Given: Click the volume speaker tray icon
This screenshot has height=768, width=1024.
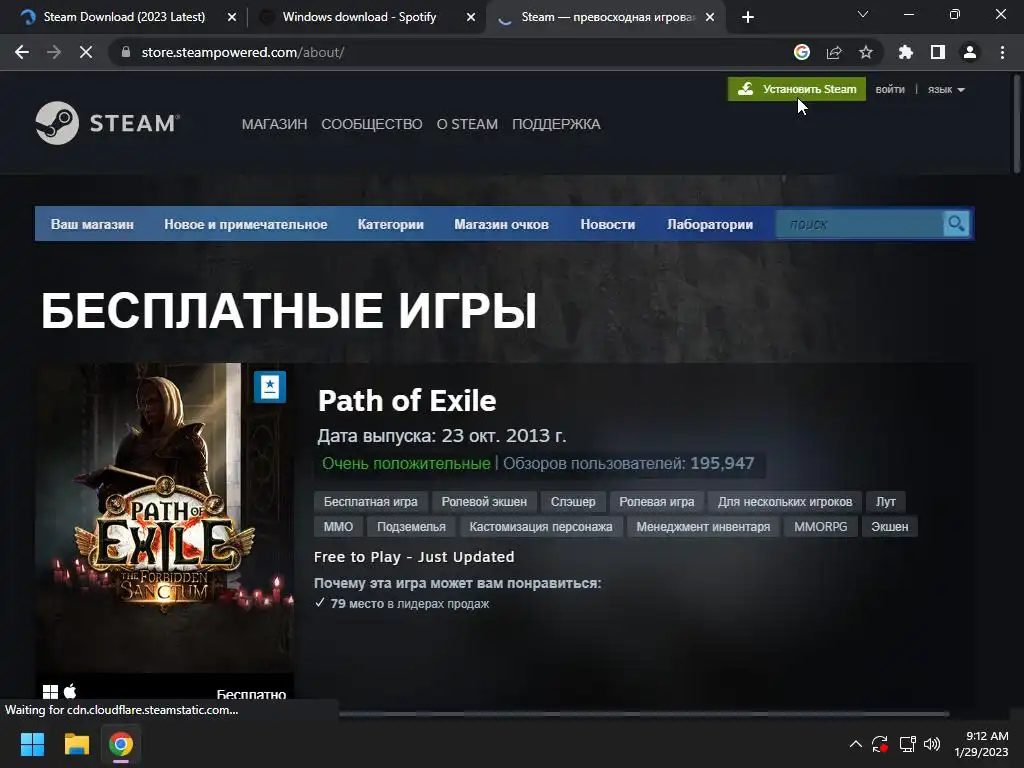Looking at the screenshot, I should point(932,744).
